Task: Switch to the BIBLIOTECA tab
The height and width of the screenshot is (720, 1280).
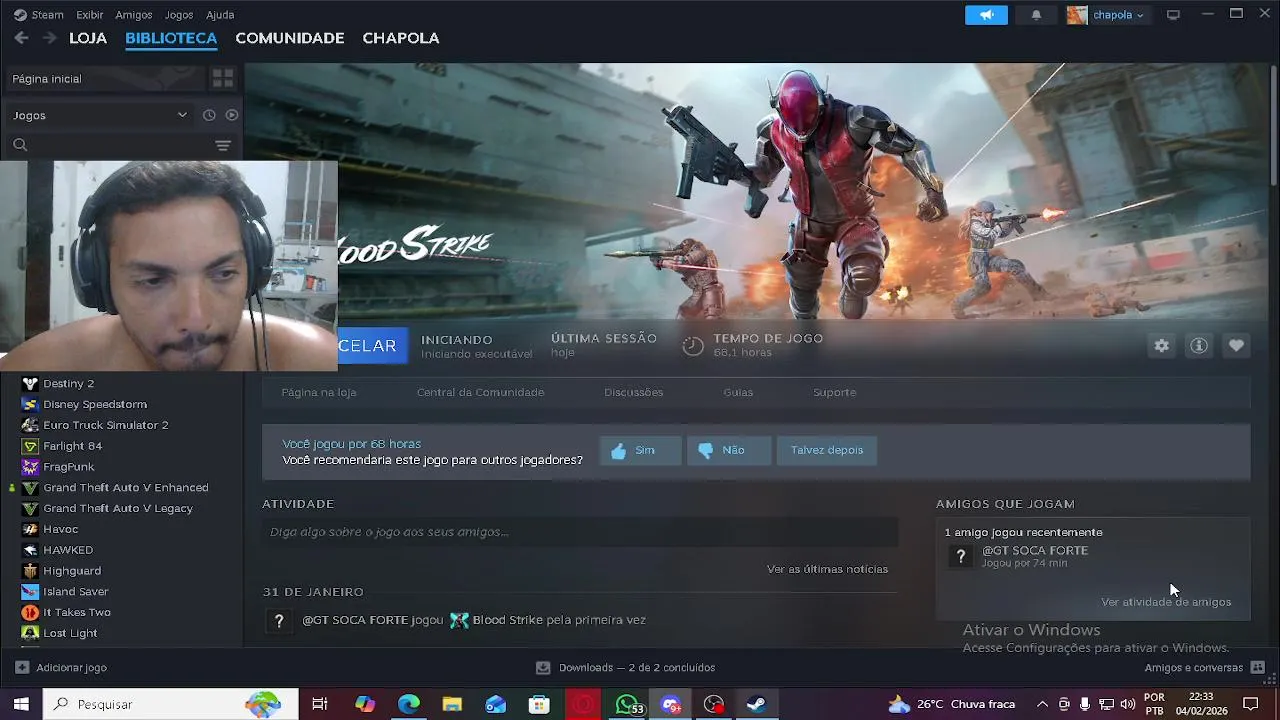Action: point(171,38)
